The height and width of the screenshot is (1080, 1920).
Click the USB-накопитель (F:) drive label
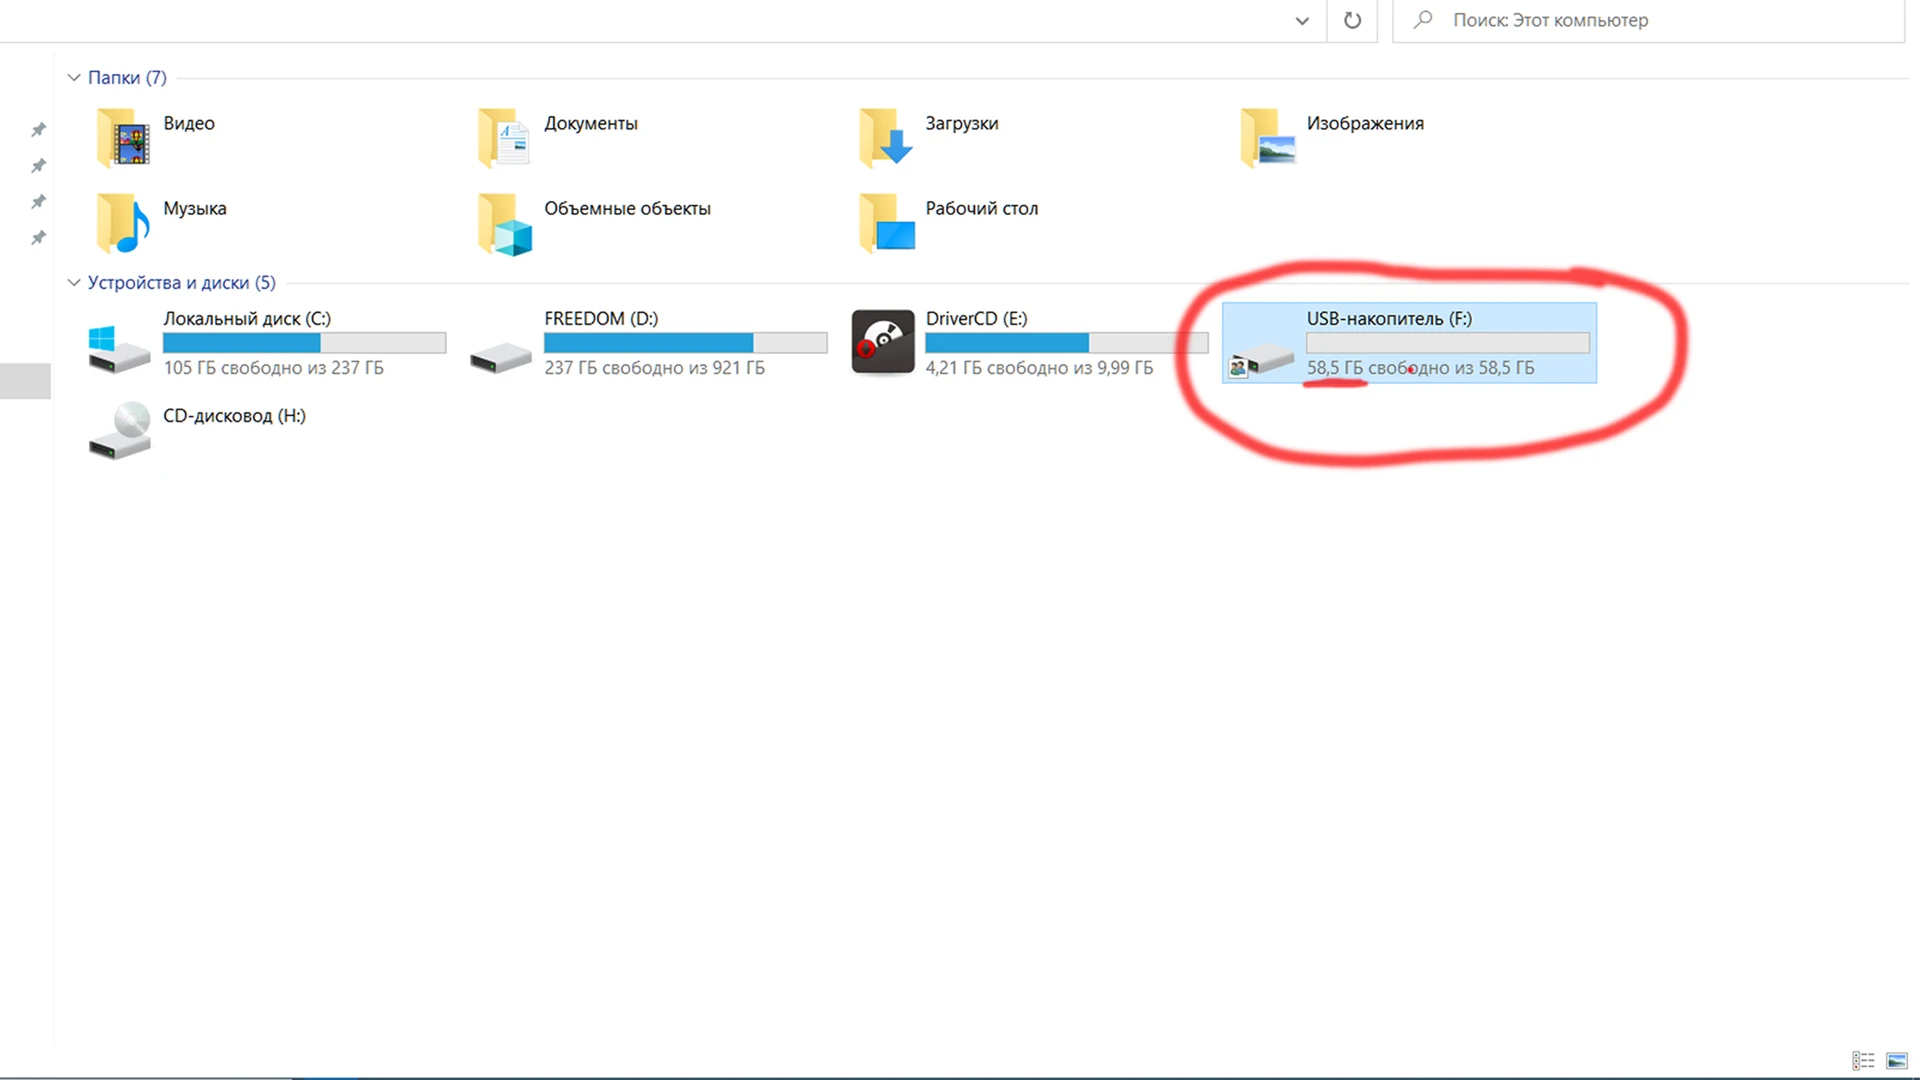1389,319
